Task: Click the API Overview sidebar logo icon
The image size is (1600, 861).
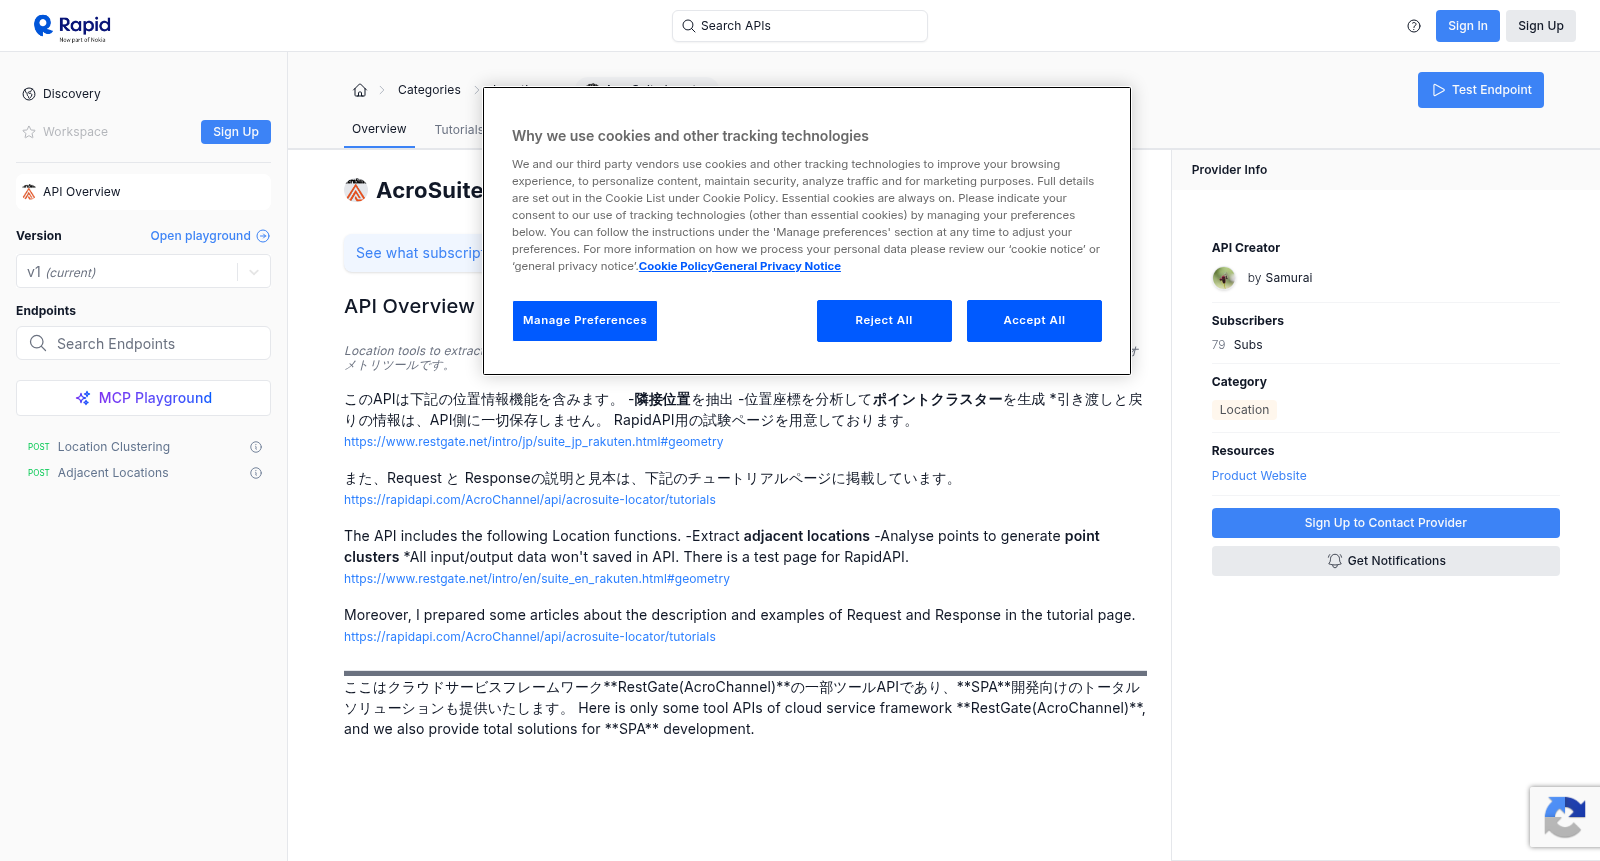Action: pyautogui.click(x=29, y=192)
